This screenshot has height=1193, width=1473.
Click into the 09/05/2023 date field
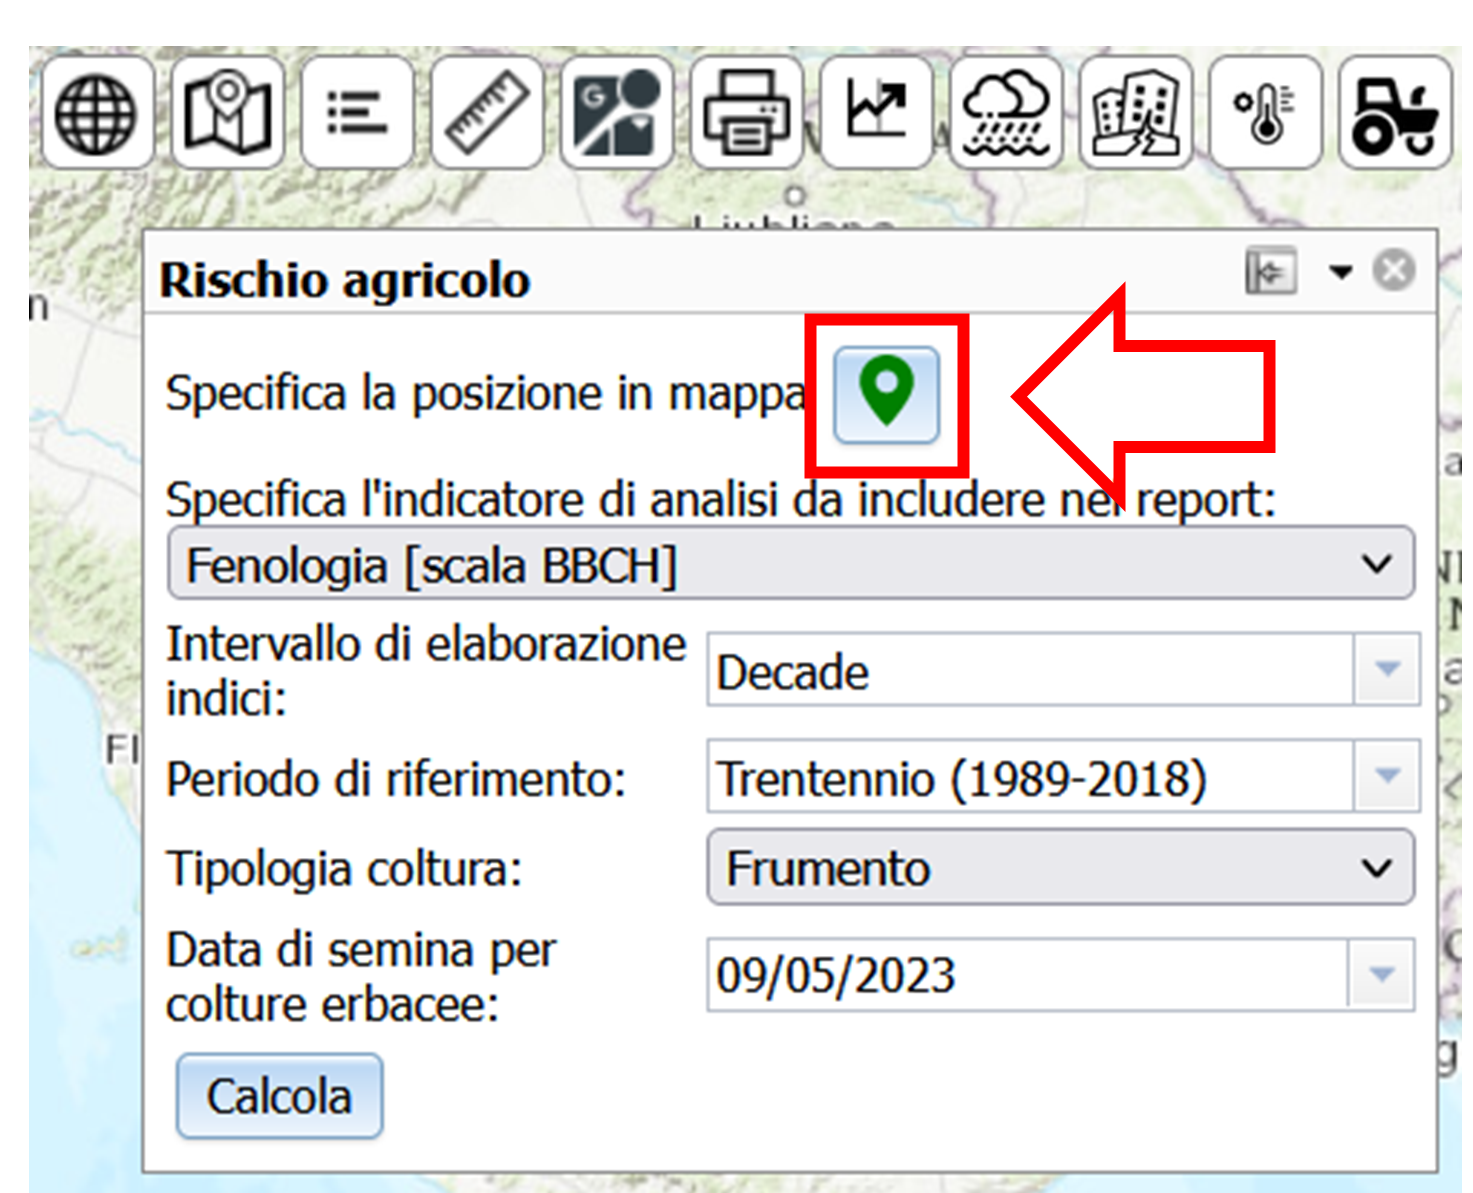[1027, 974]
